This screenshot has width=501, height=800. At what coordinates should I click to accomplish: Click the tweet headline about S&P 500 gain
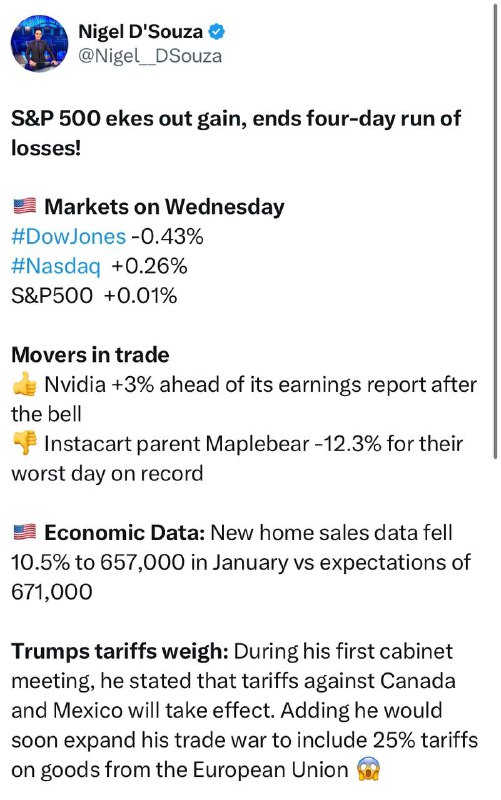pos(236,133)
